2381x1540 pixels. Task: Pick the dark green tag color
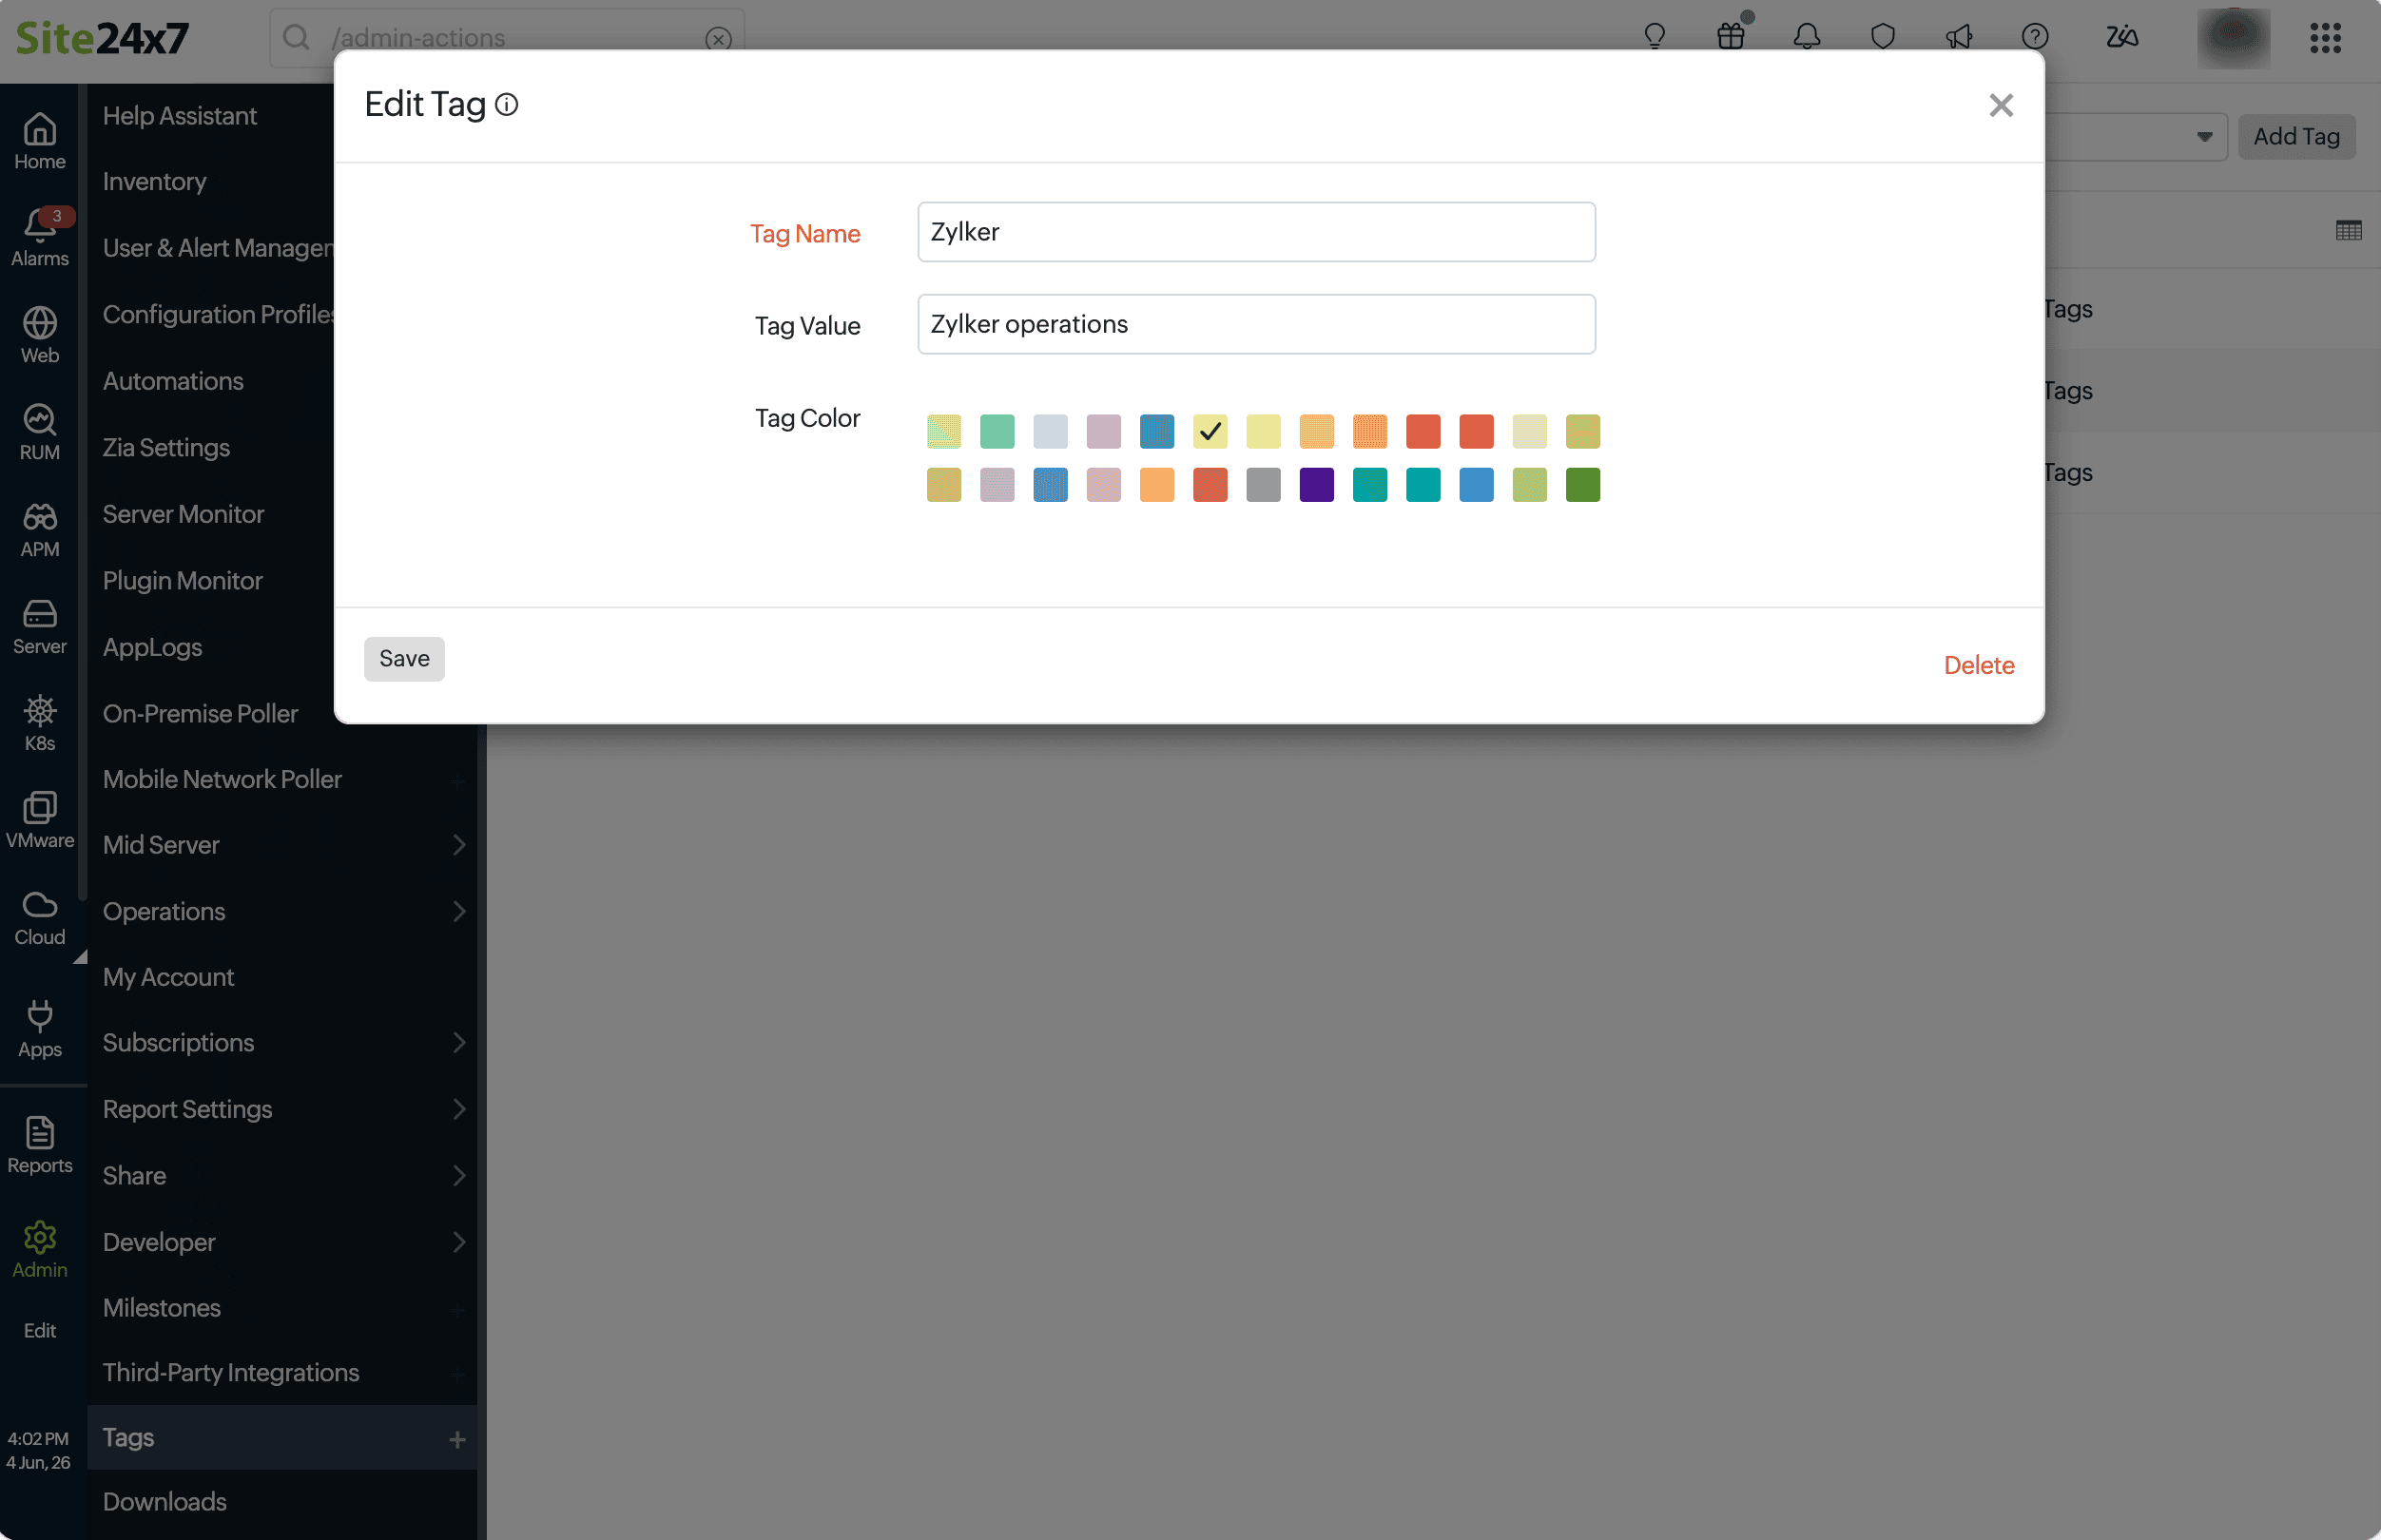(1582, 485)
